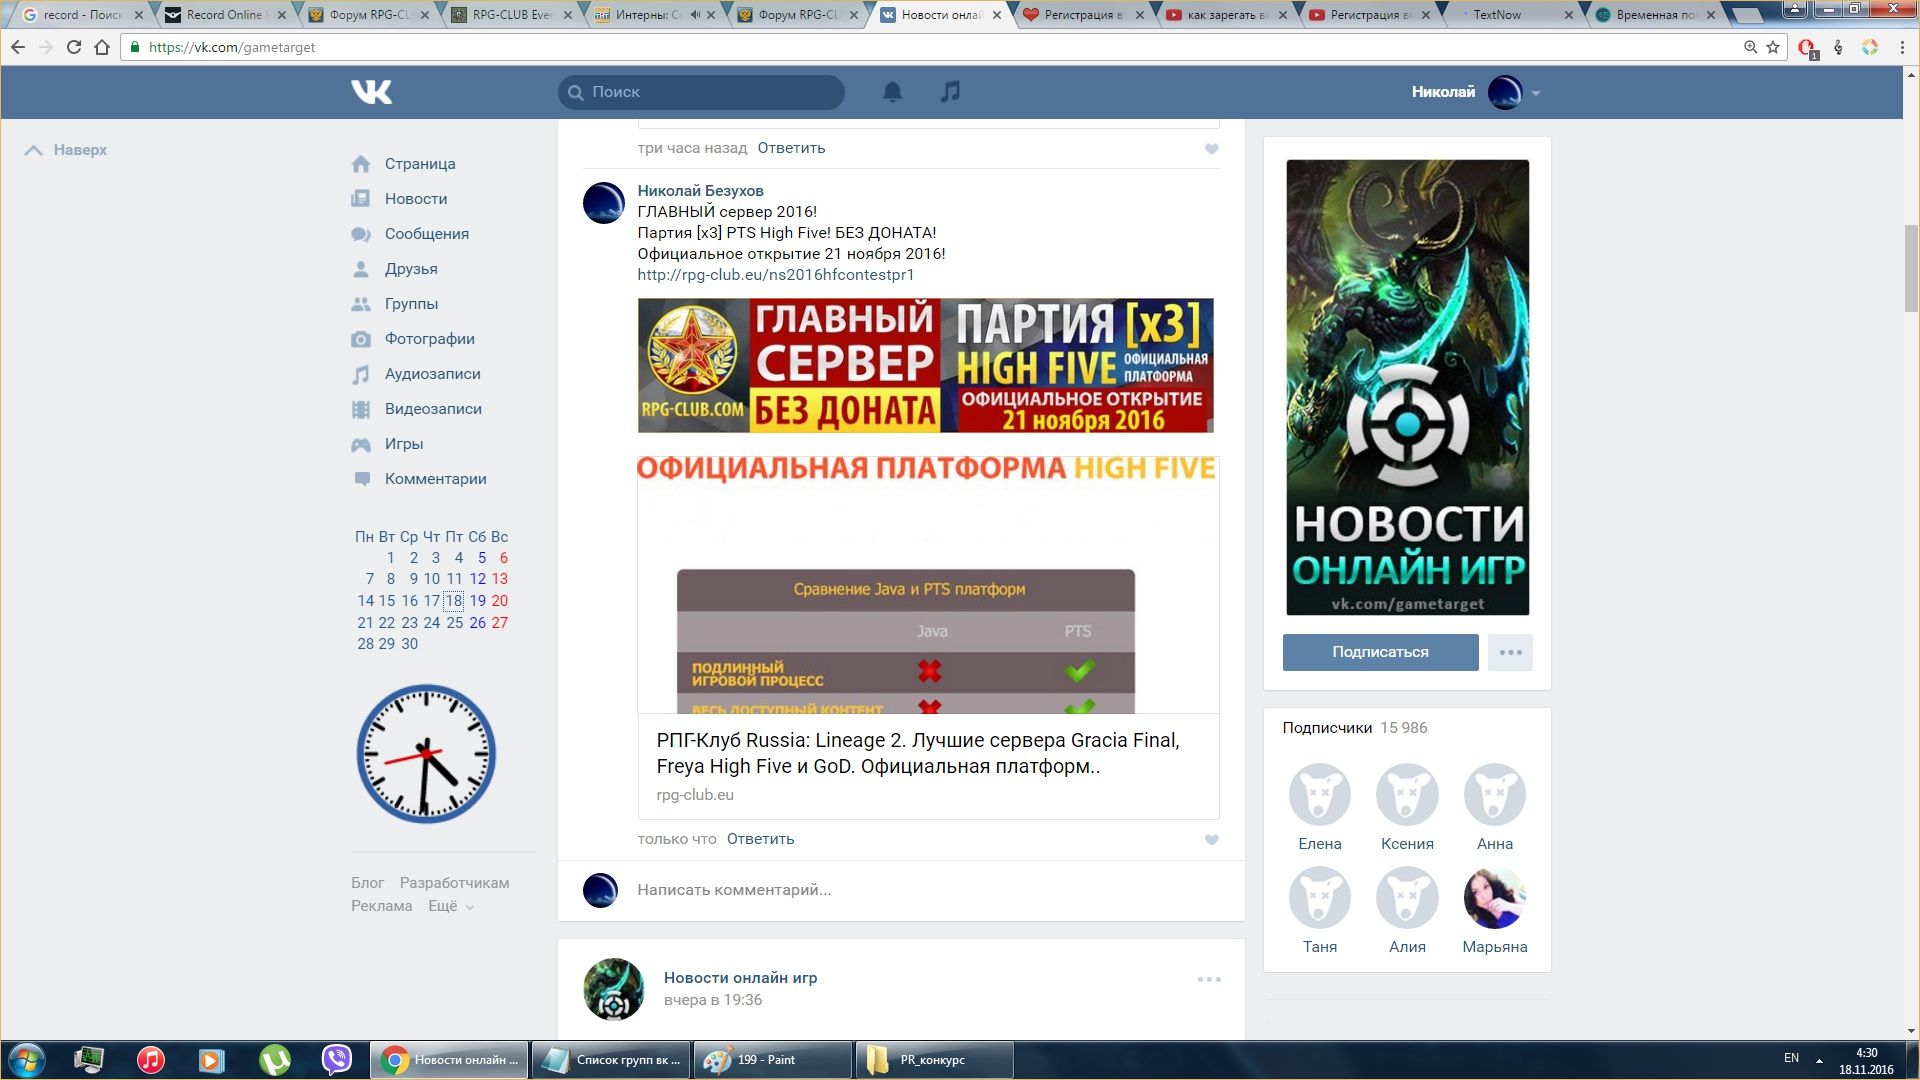Launch Viber from taskbar
1920x1080 pixels.
pos(337,1060)
